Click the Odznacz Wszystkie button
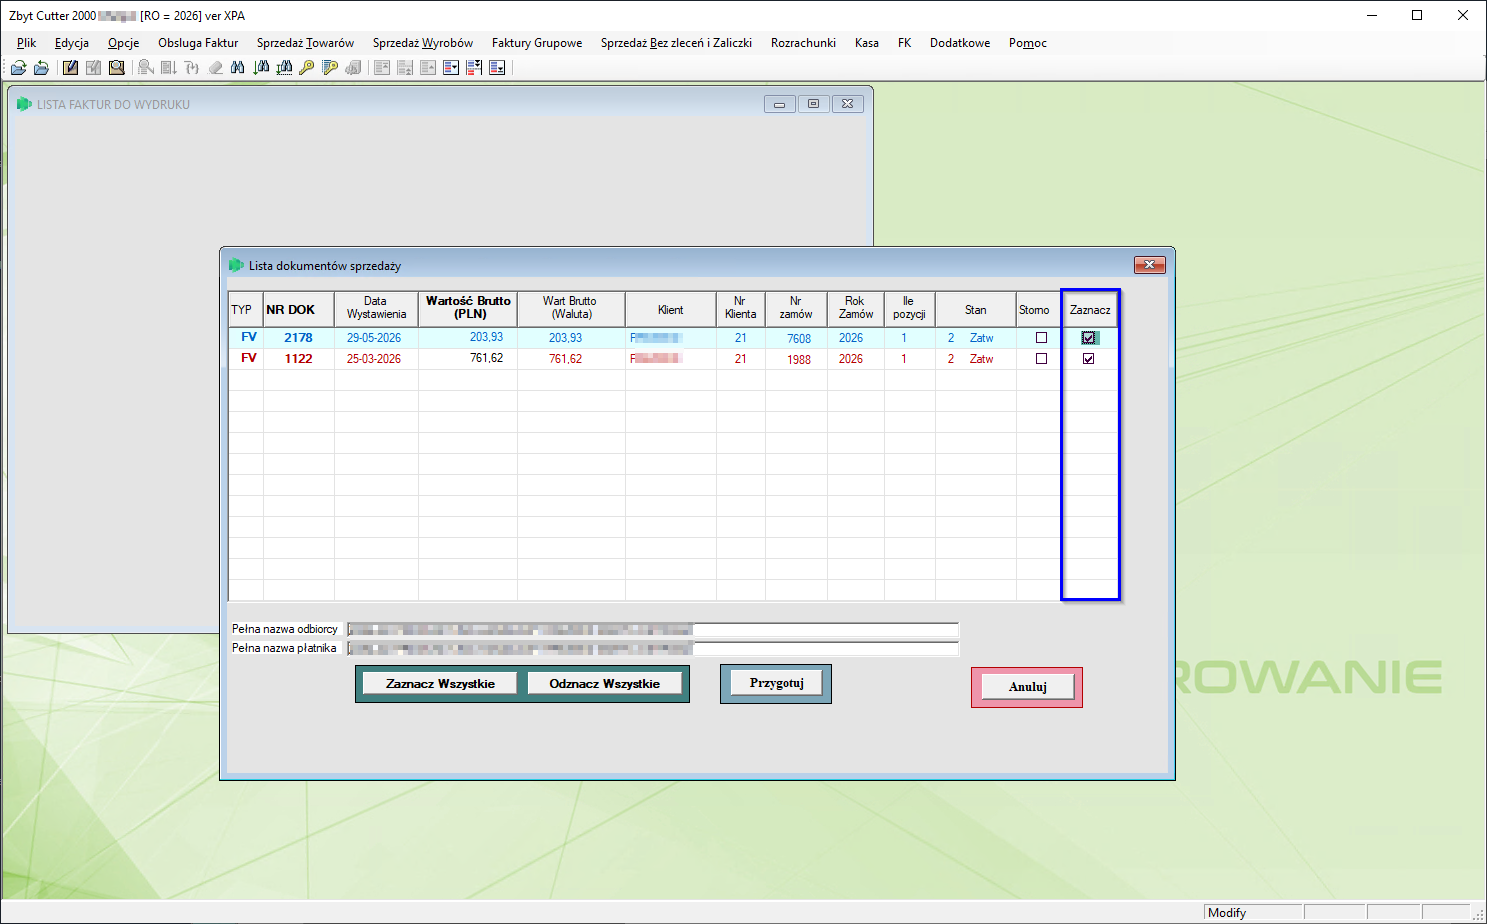This screenshot has width=1487, height=924. point(604,684)
